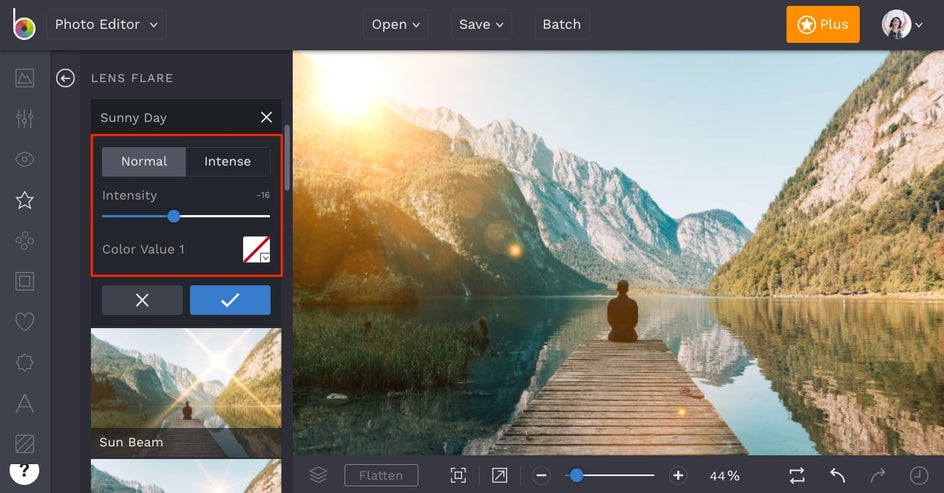Zoom out with minus button
The image size is (944, 493).
[541, 476]
